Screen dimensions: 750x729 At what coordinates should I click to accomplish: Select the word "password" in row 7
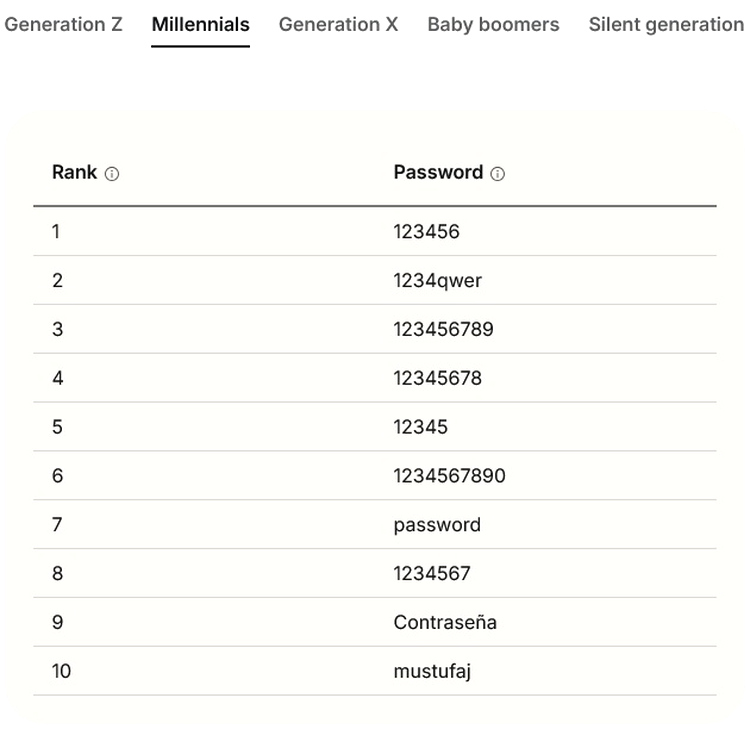(x=437, y=525)
